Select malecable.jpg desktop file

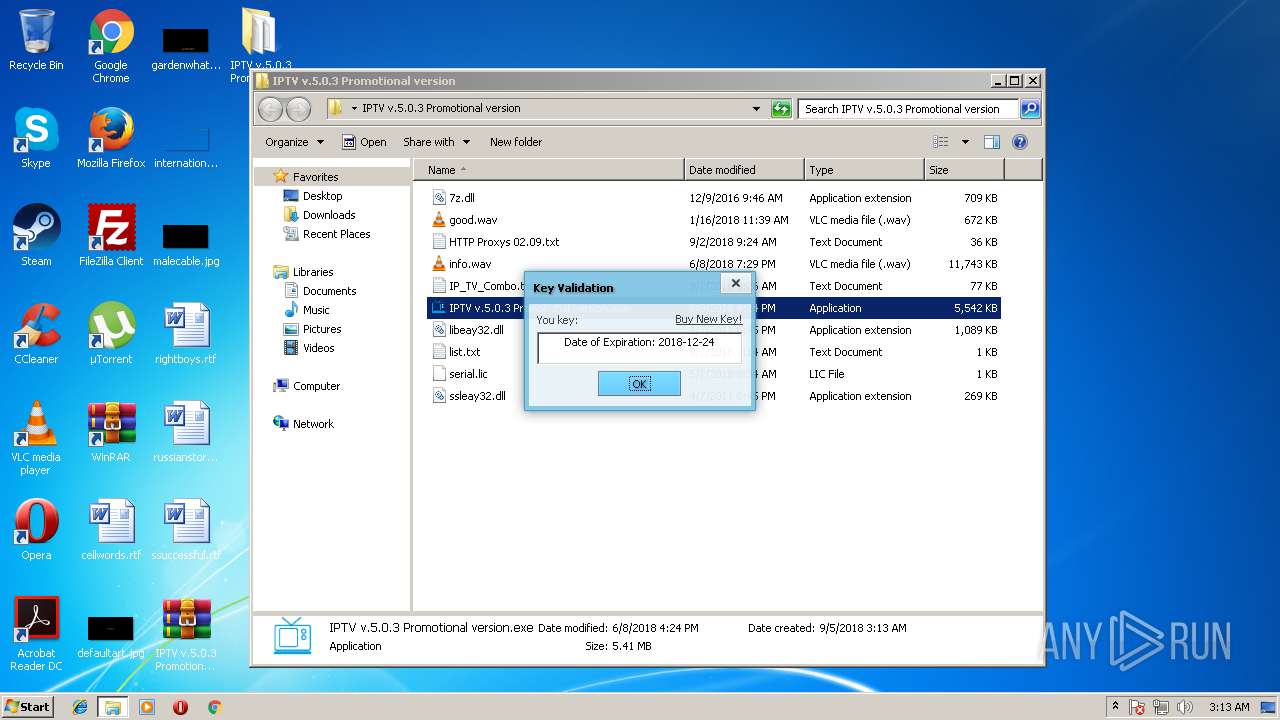(x=186, y=243)
